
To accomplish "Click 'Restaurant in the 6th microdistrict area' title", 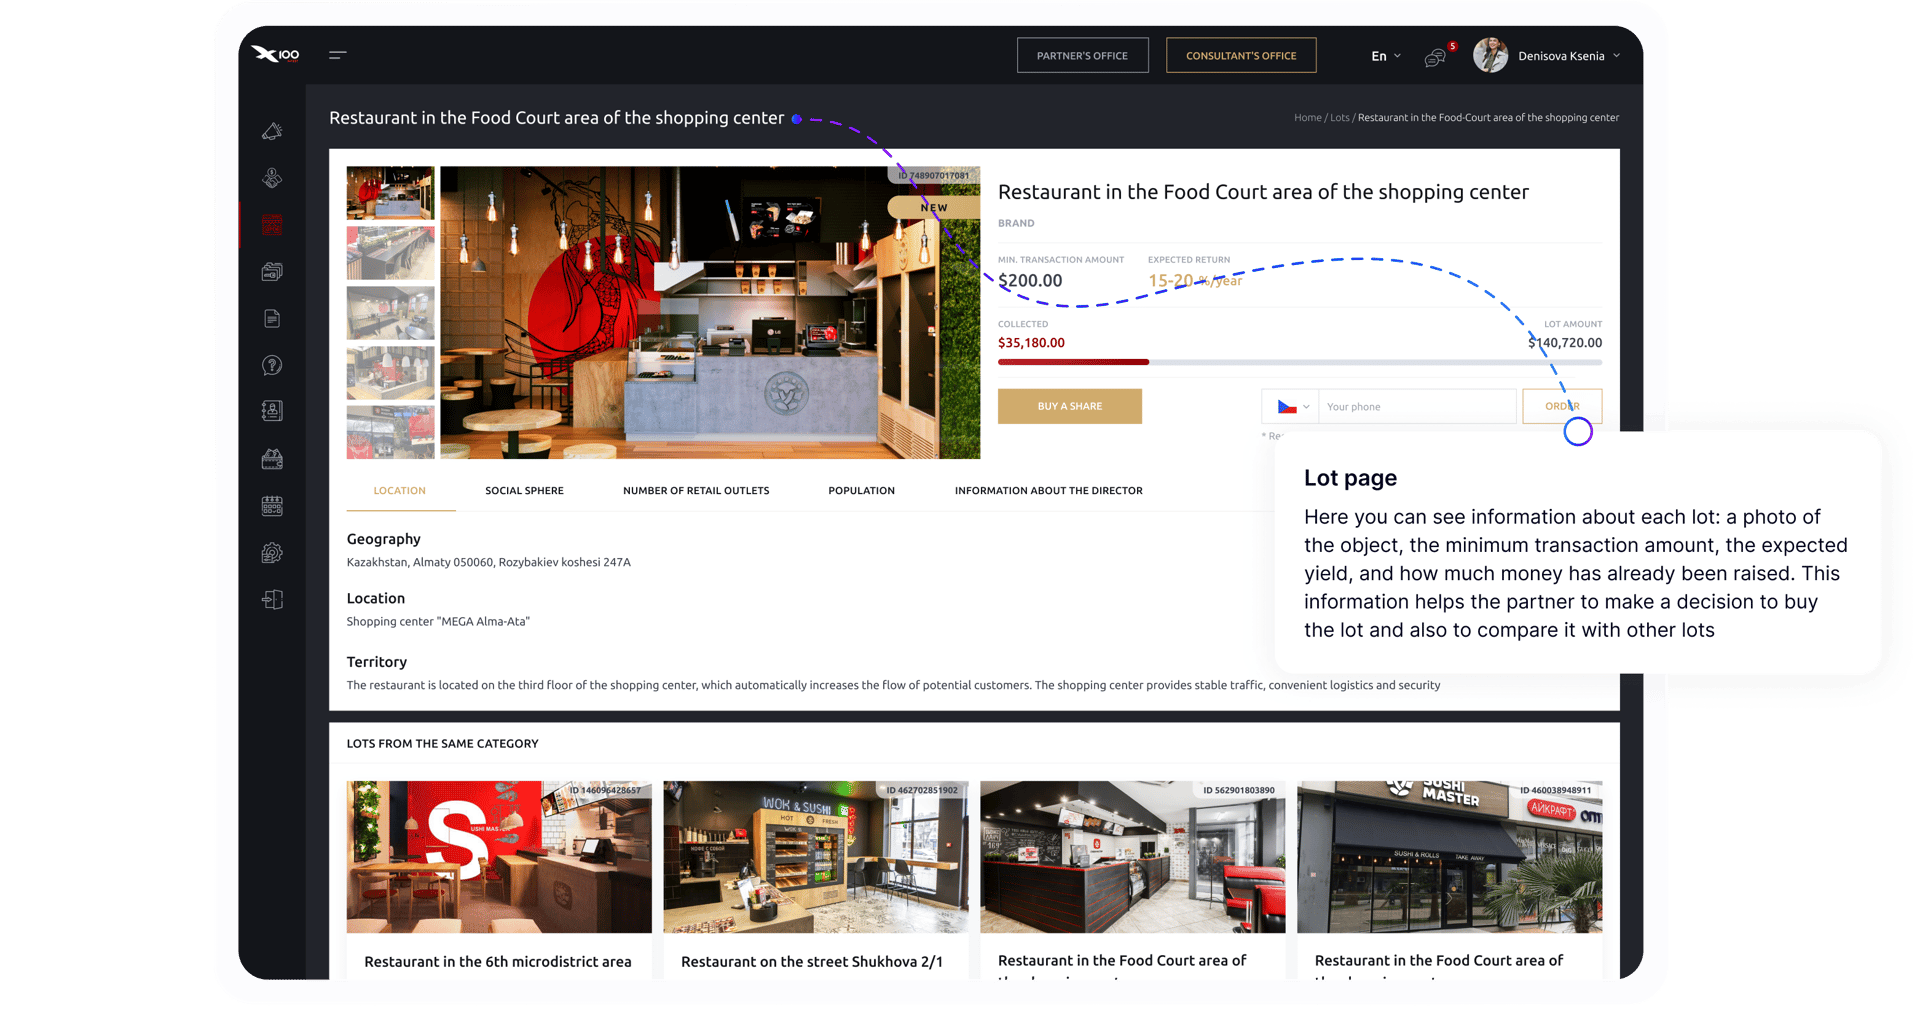I will (498, 962).
